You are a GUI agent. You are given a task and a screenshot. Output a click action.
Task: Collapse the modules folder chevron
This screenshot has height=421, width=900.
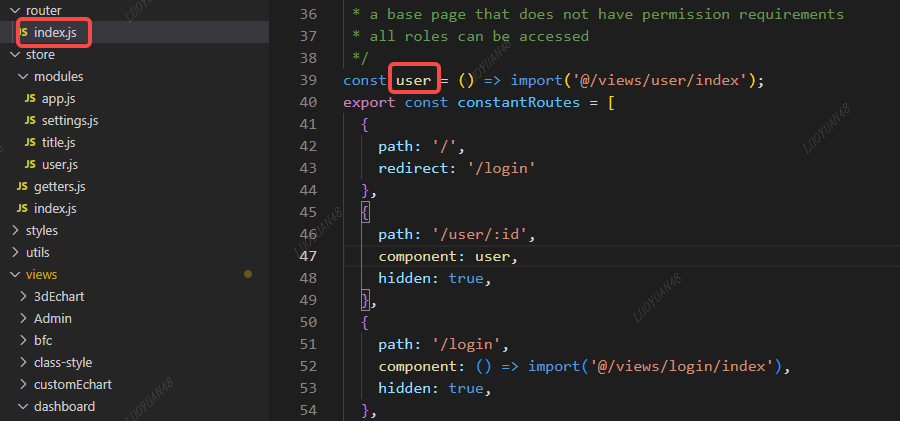(x=22, y=76)
